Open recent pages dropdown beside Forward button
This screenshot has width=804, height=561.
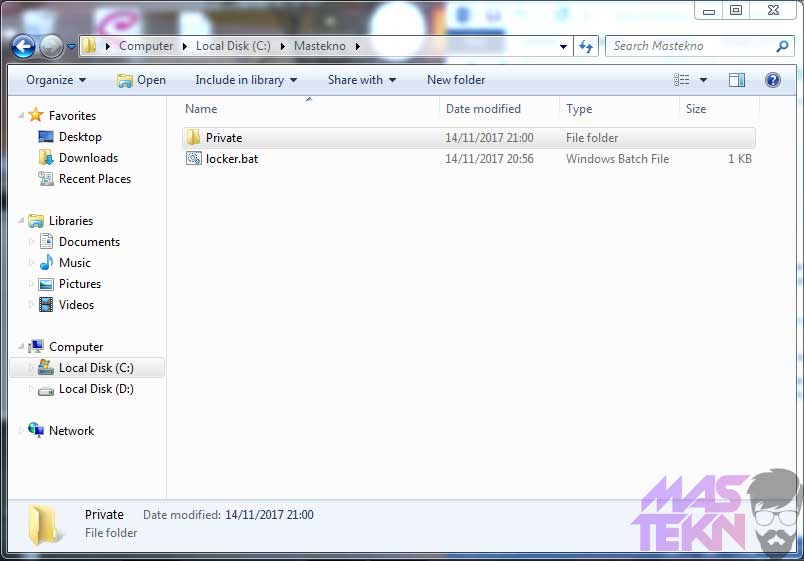click(72, 47)
